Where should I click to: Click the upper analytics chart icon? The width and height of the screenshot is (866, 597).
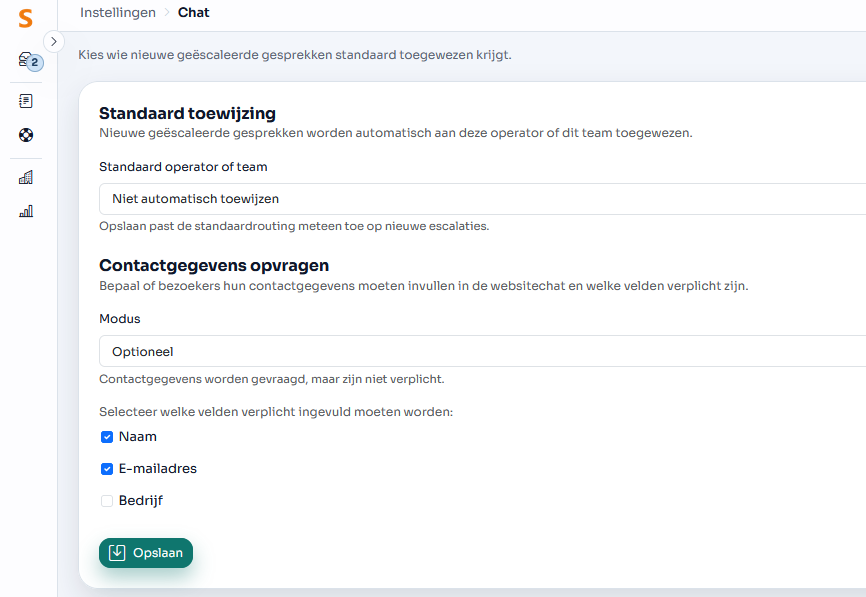click(25, 176)
